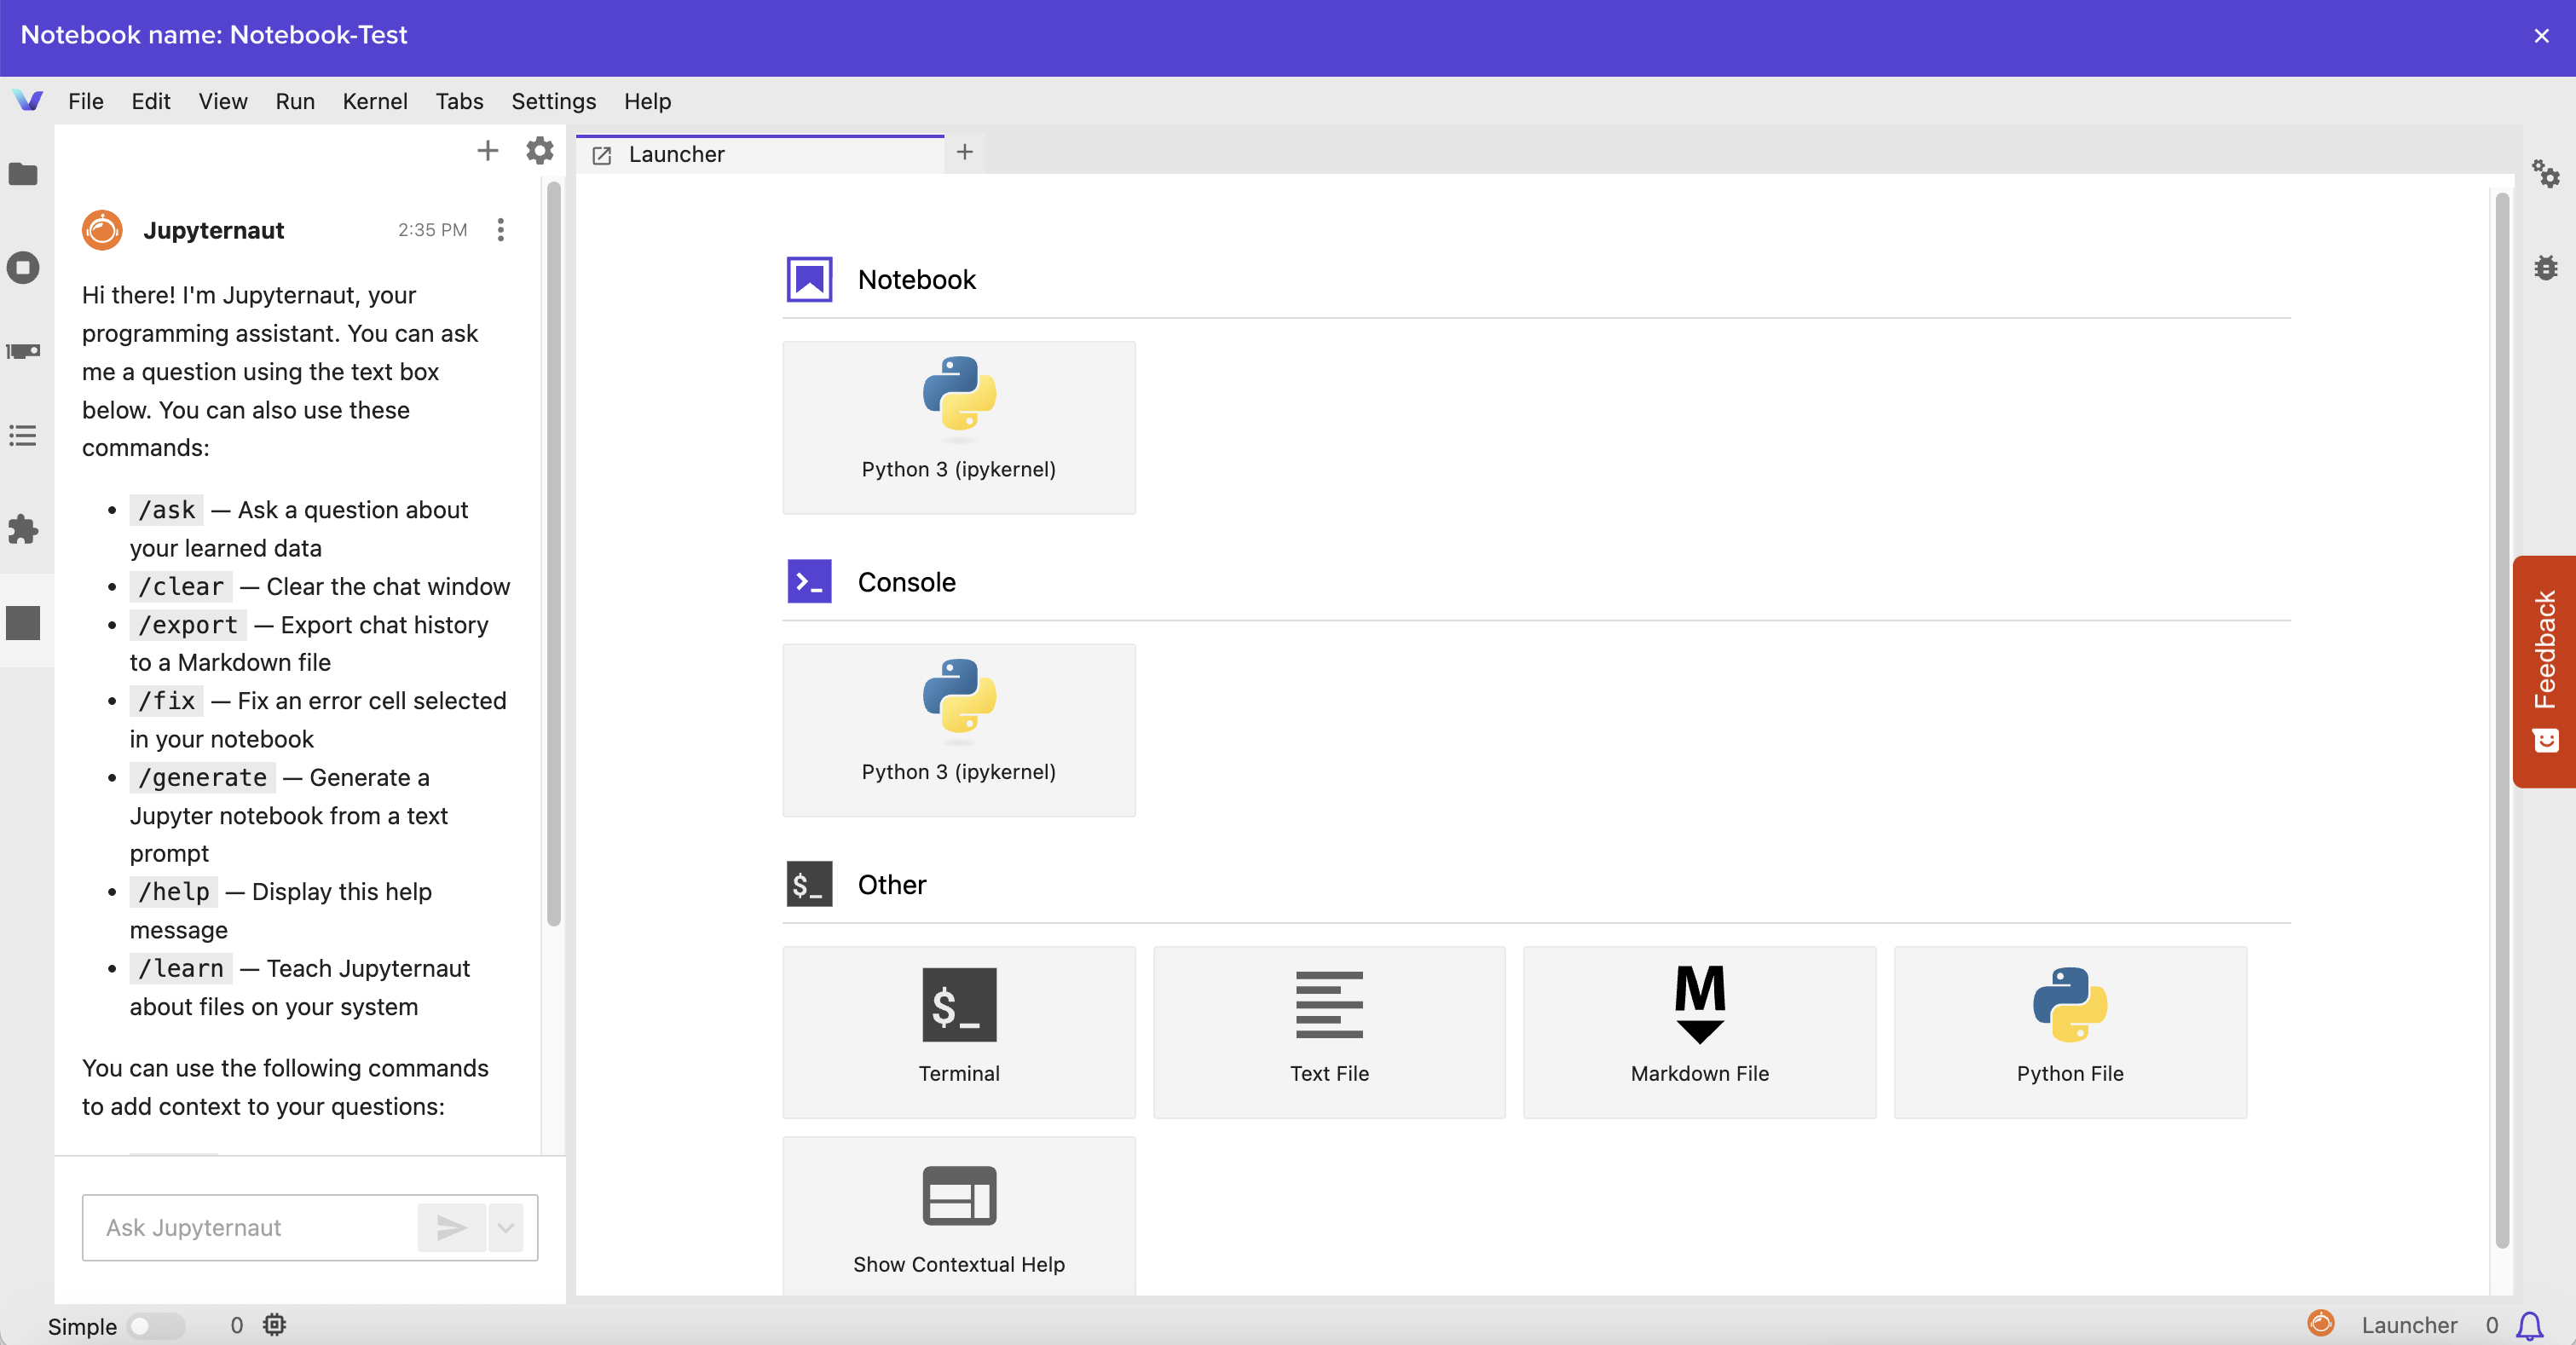2576x1345 pixels.
Task: Select the Launcher tab
Action: click(x=760, y=154)
